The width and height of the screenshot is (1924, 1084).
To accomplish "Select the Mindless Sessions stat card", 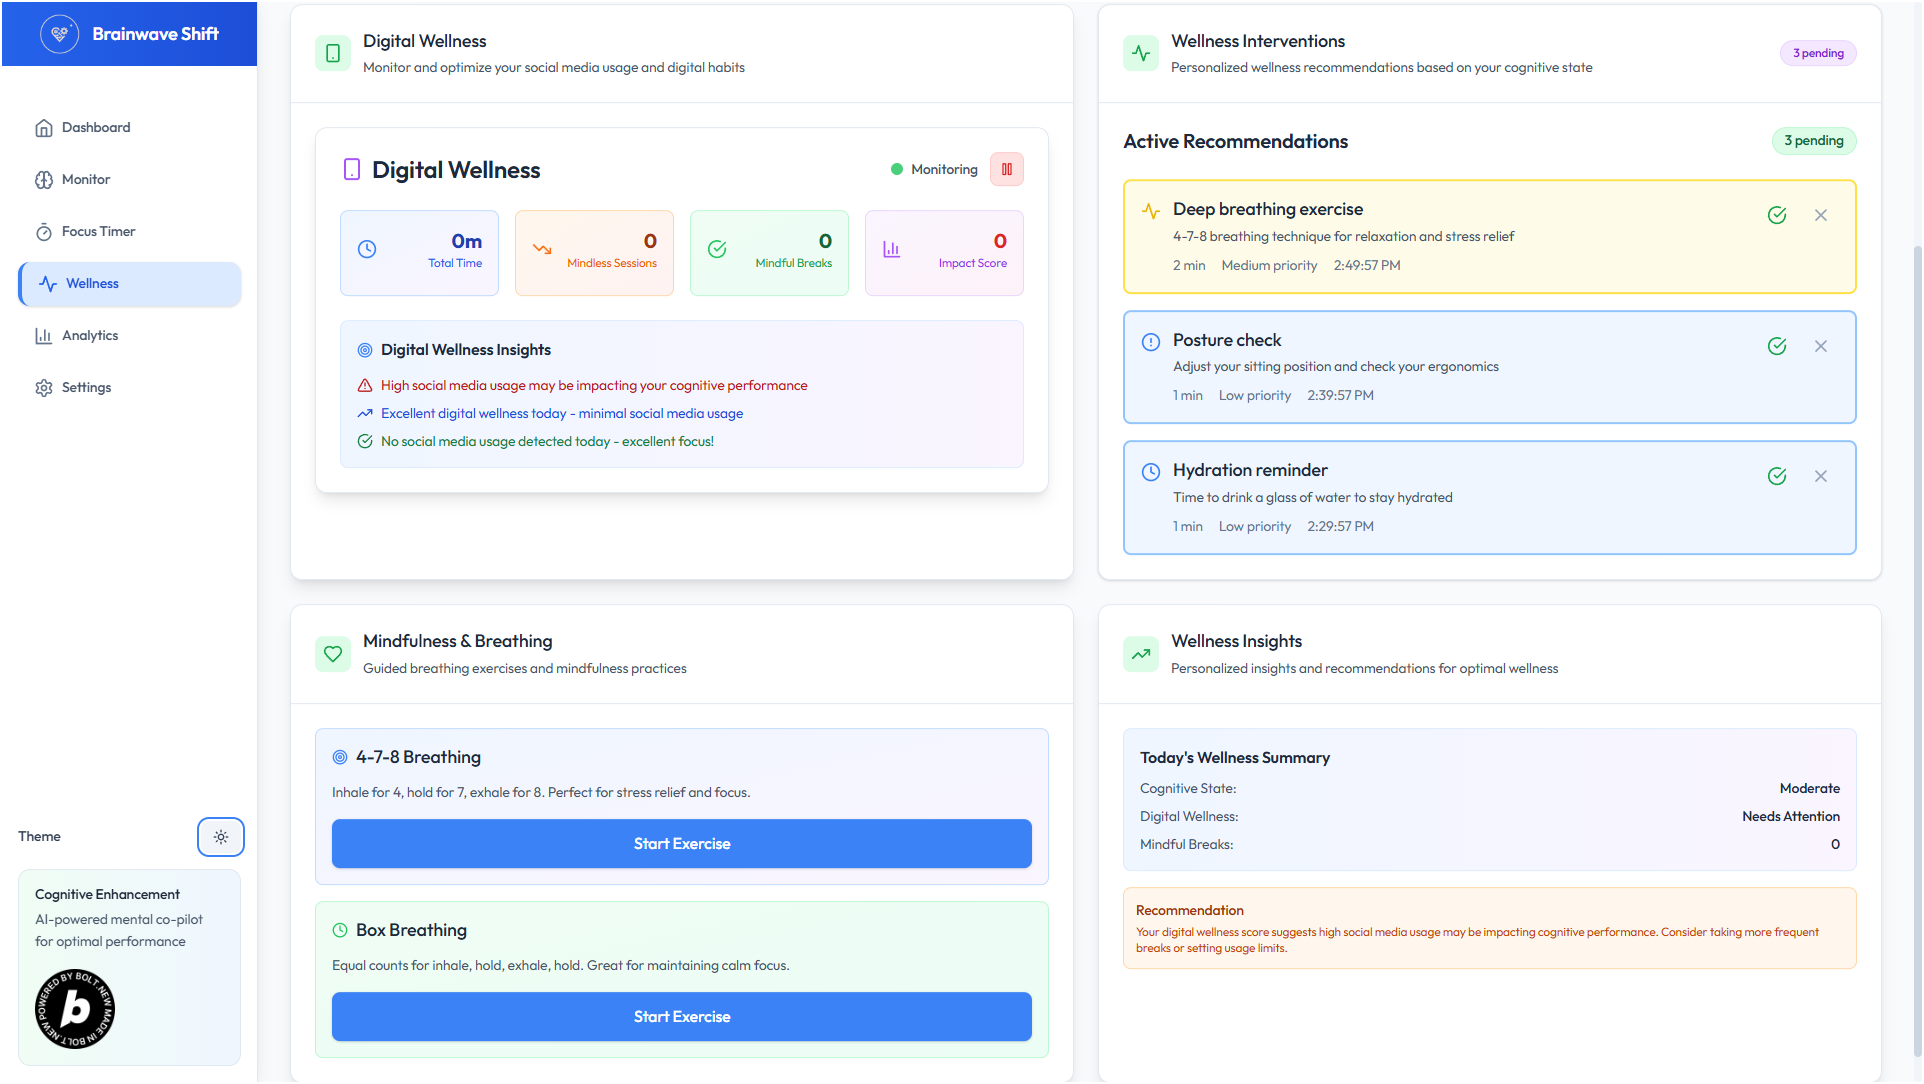I will [594, 253].
